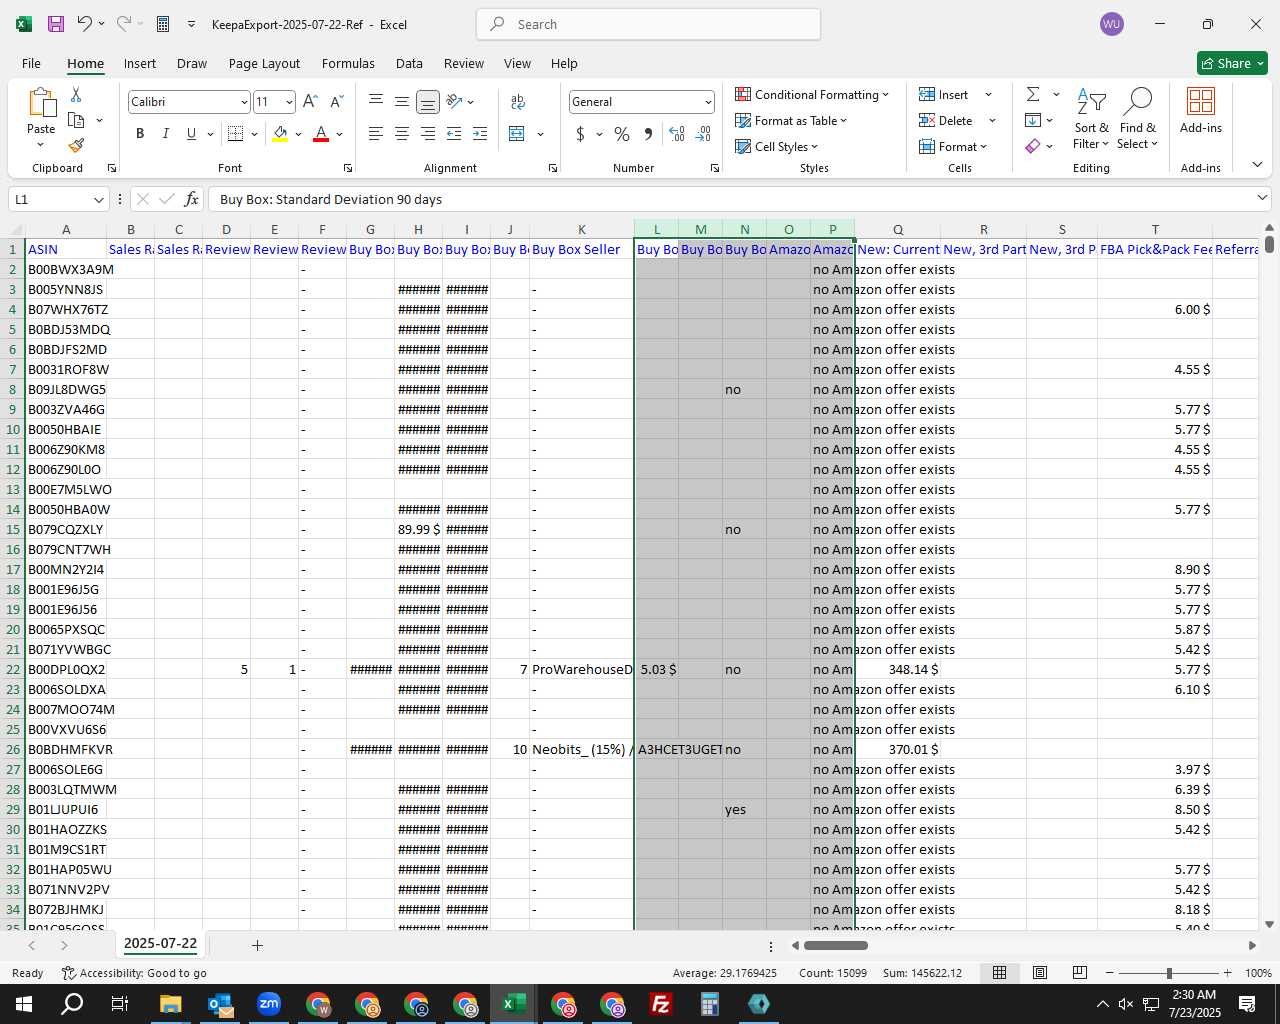Click Format cells button

(x=953, y=147)
